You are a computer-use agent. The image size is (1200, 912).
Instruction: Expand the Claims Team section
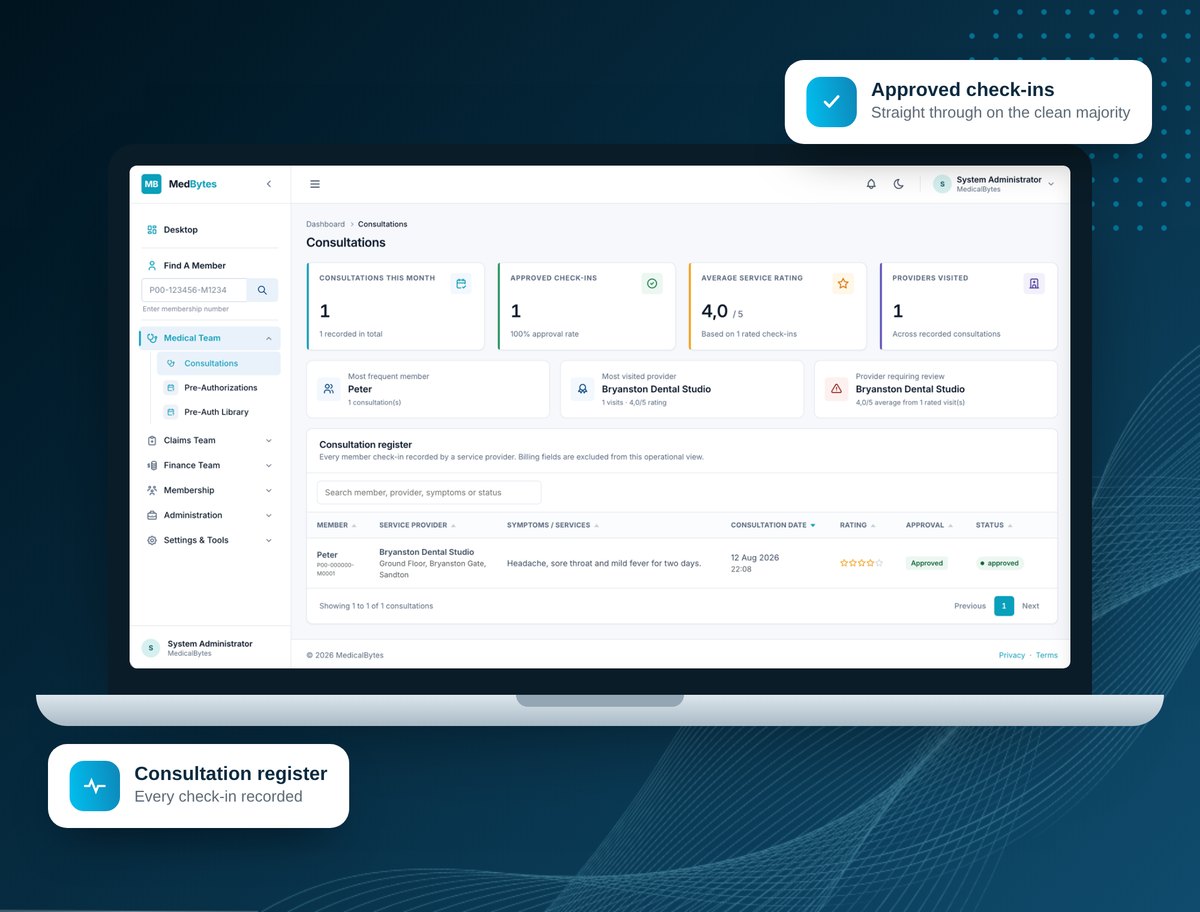pos(210,440)
